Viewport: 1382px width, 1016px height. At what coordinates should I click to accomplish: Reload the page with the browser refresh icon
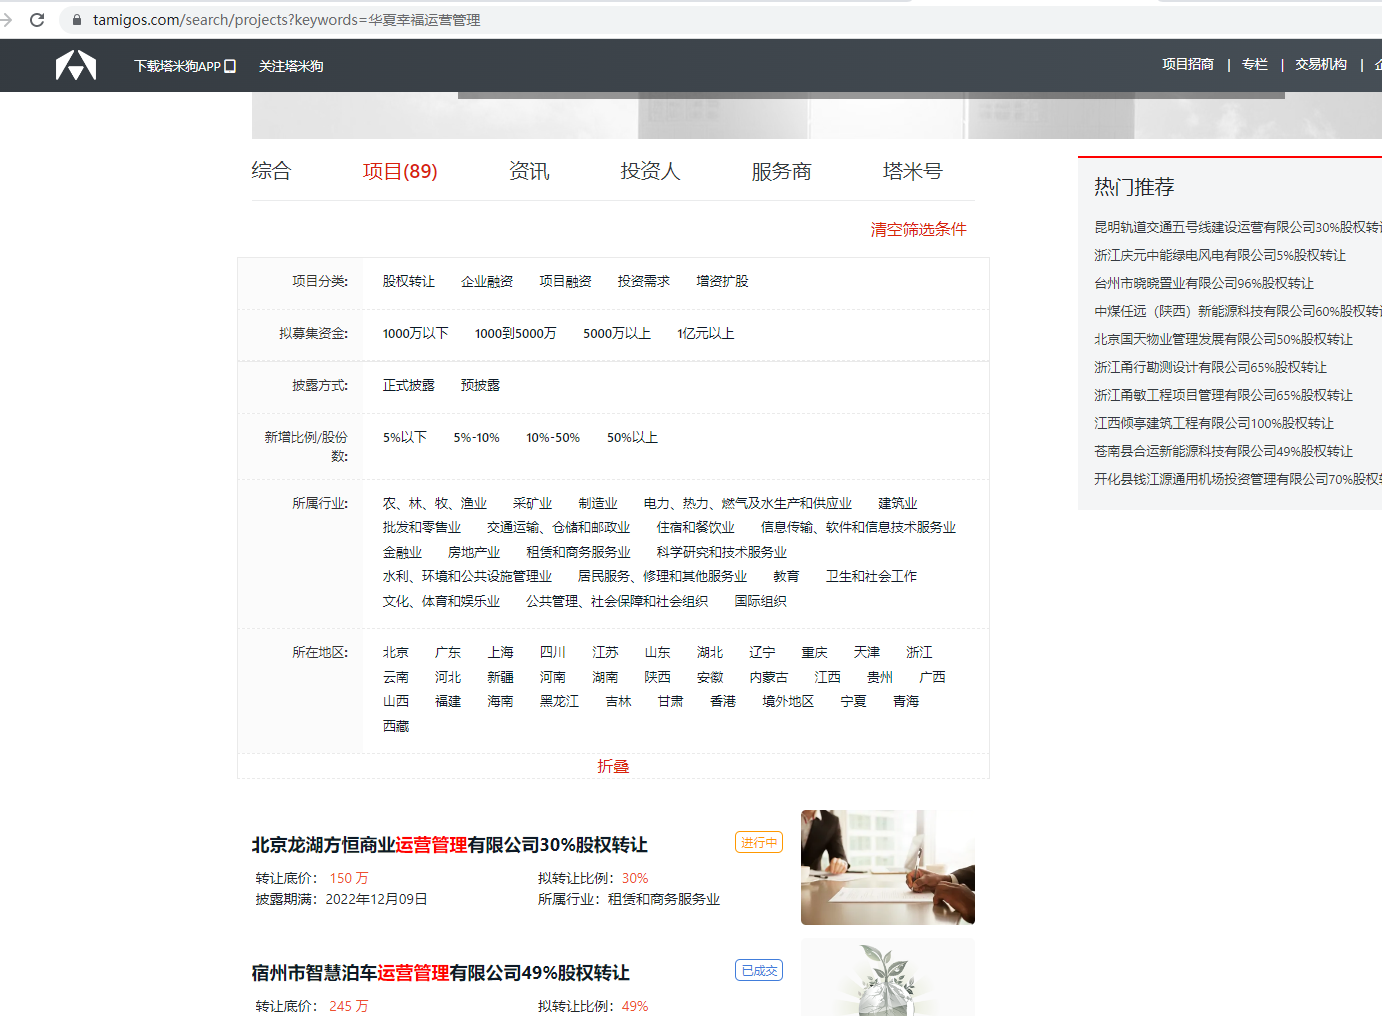[37, 20]
